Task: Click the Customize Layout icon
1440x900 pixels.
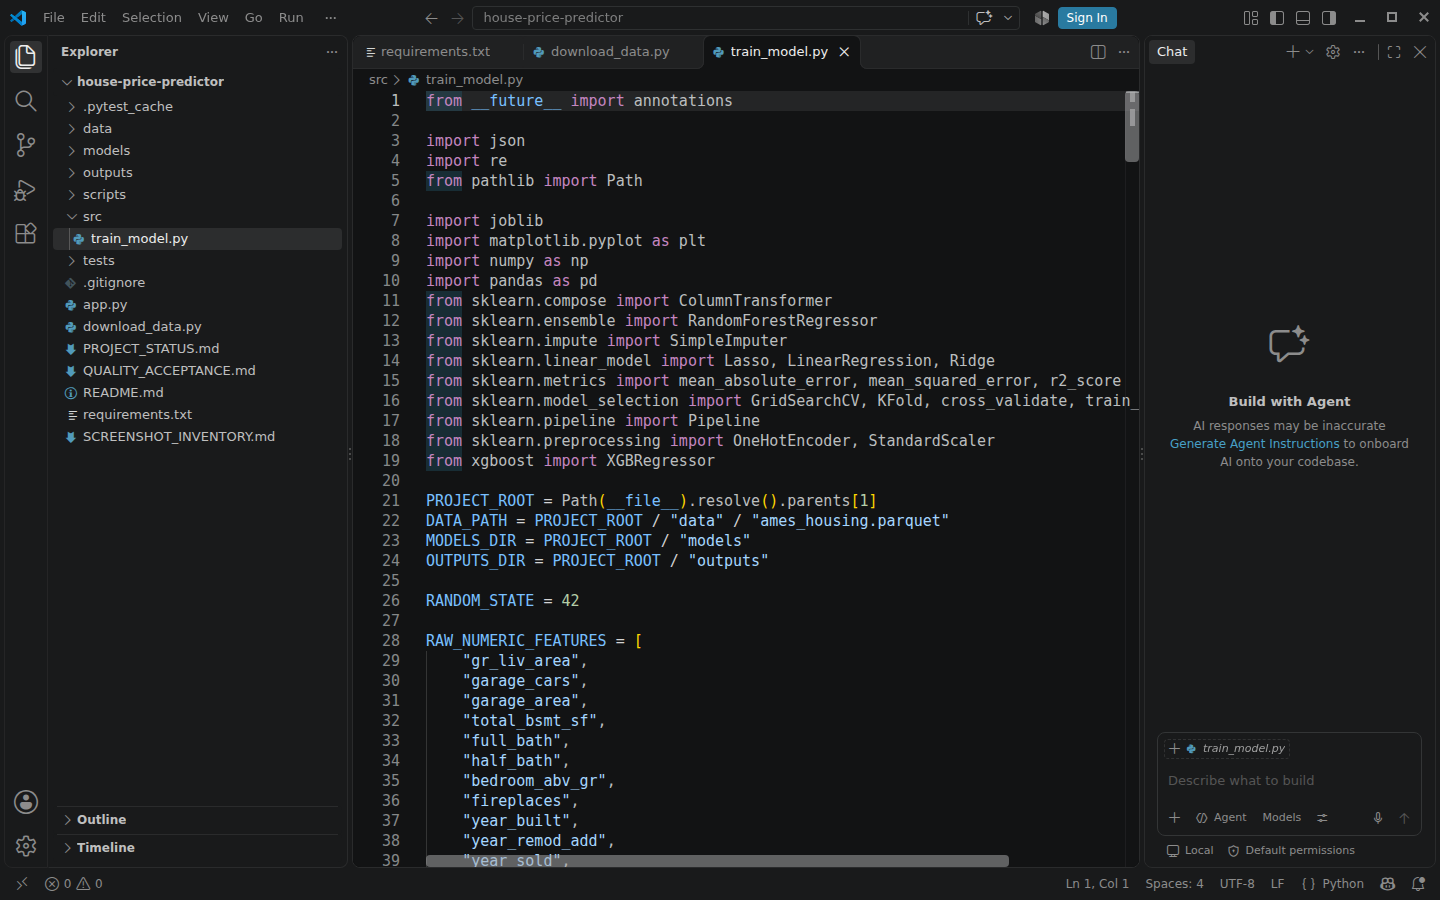Action: 1251,18
